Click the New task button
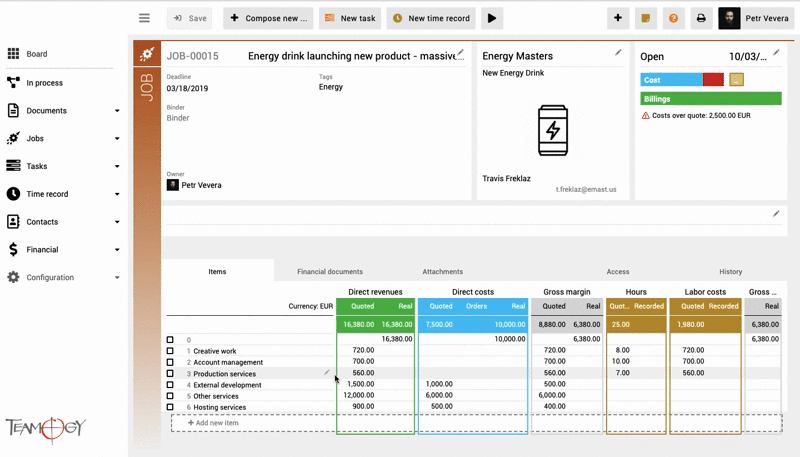Screen dimensions: 800x457 pos(350,18)
